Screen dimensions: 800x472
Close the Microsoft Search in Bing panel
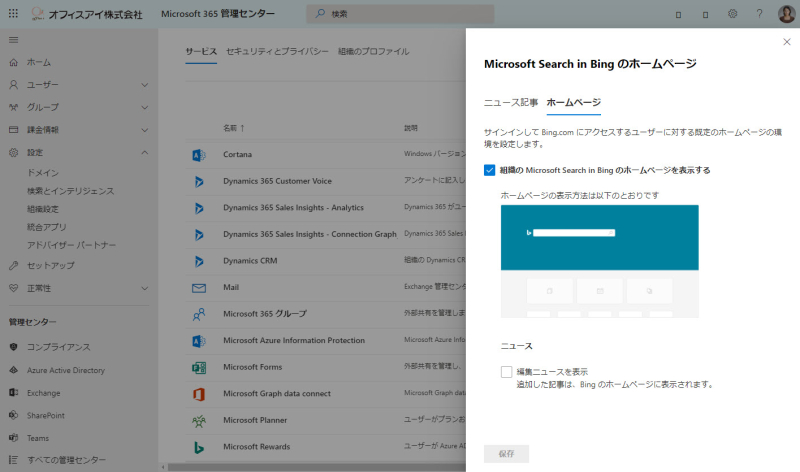click(x=786, y=42)
